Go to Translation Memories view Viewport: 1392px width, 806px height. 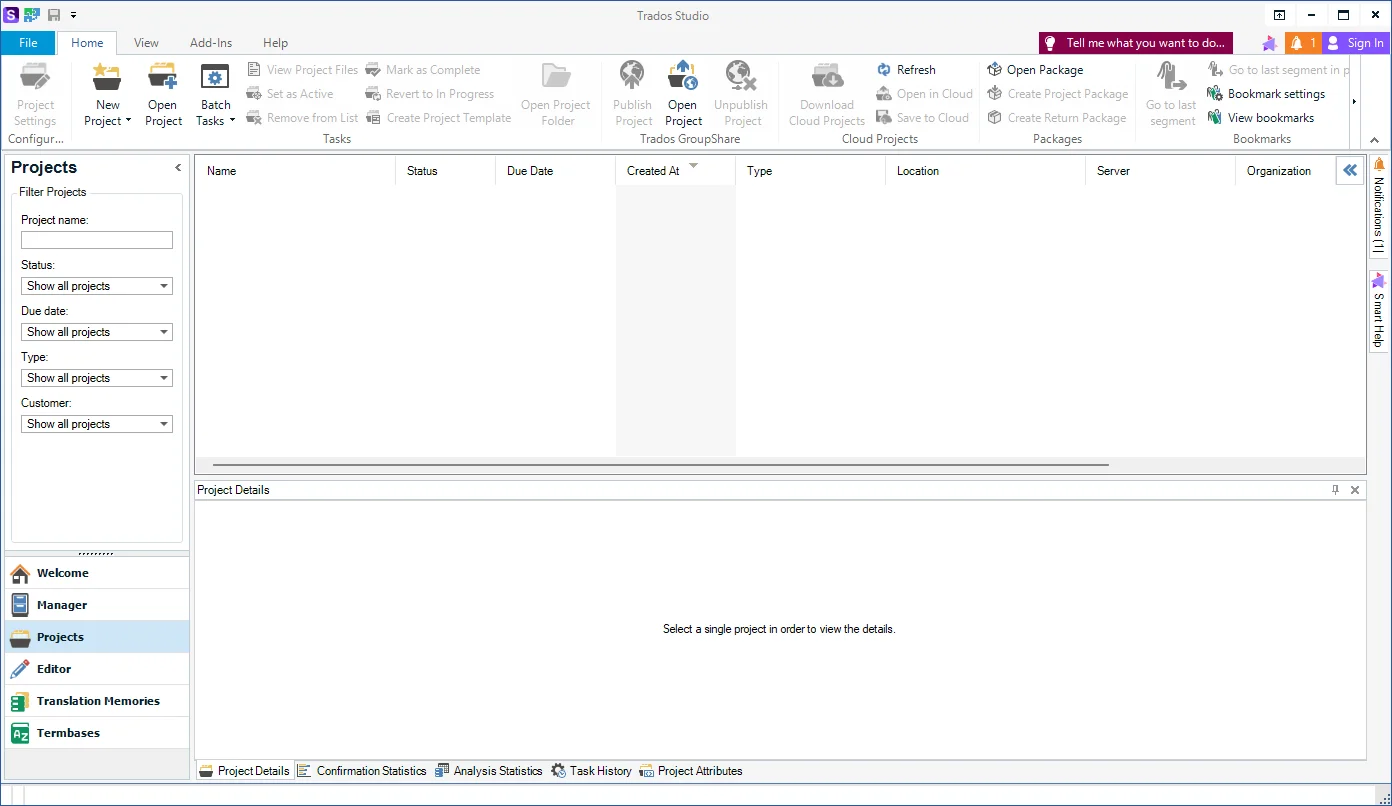coord(97,701)
